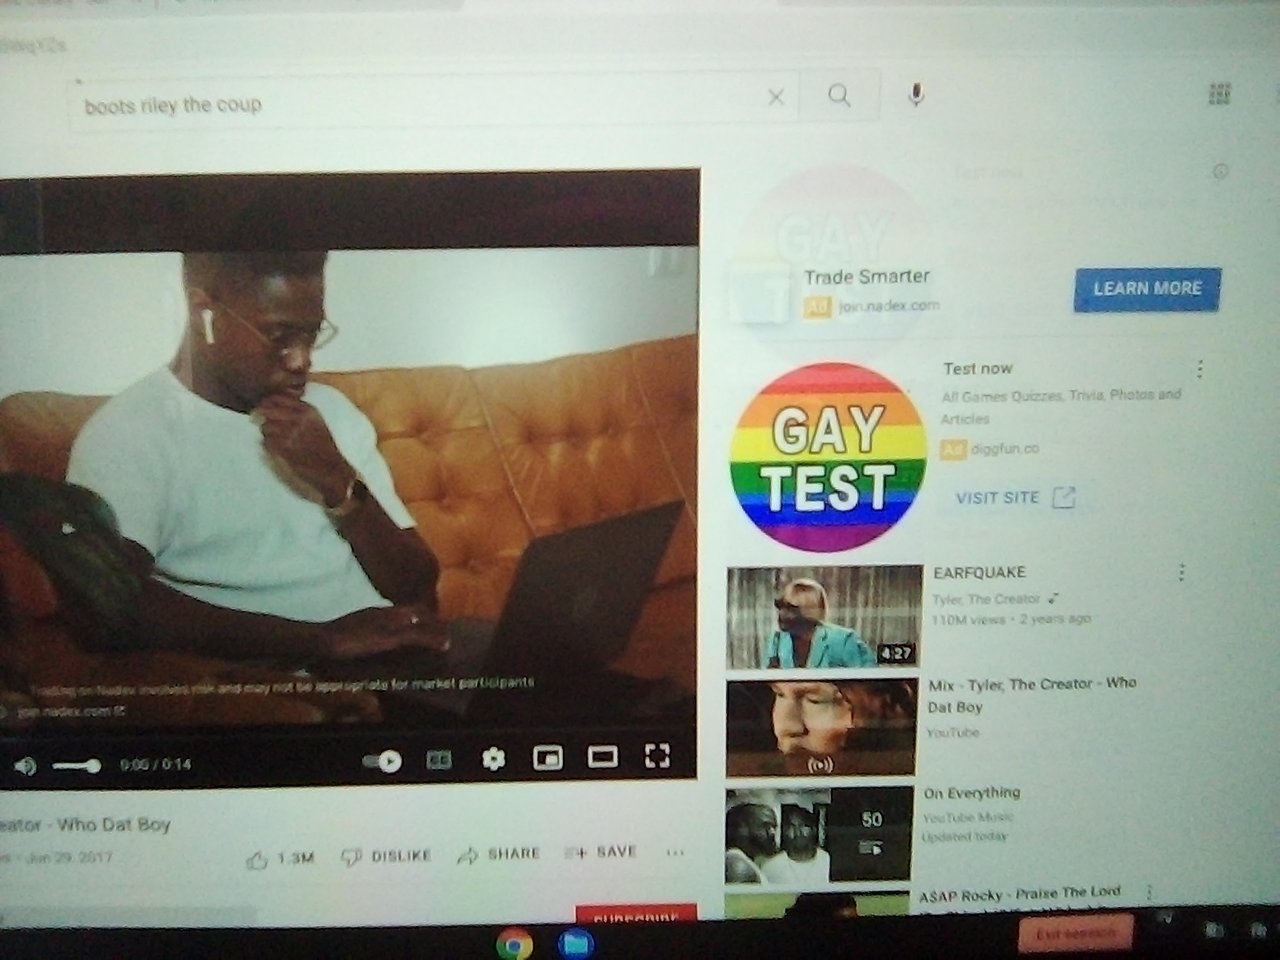Switch to miniplayer mode
The width and height of the screenshot is (1280, 960).
point(547,758)
